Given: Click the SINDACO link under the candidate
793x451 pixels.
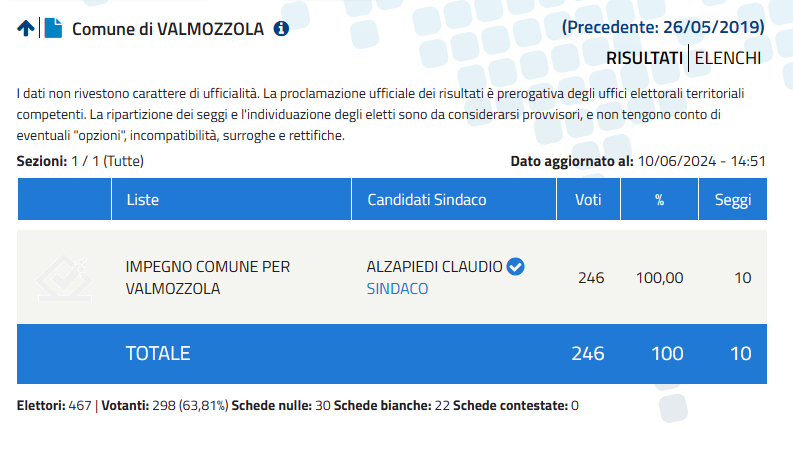Looking at the screenshot, I should [398, 289].
